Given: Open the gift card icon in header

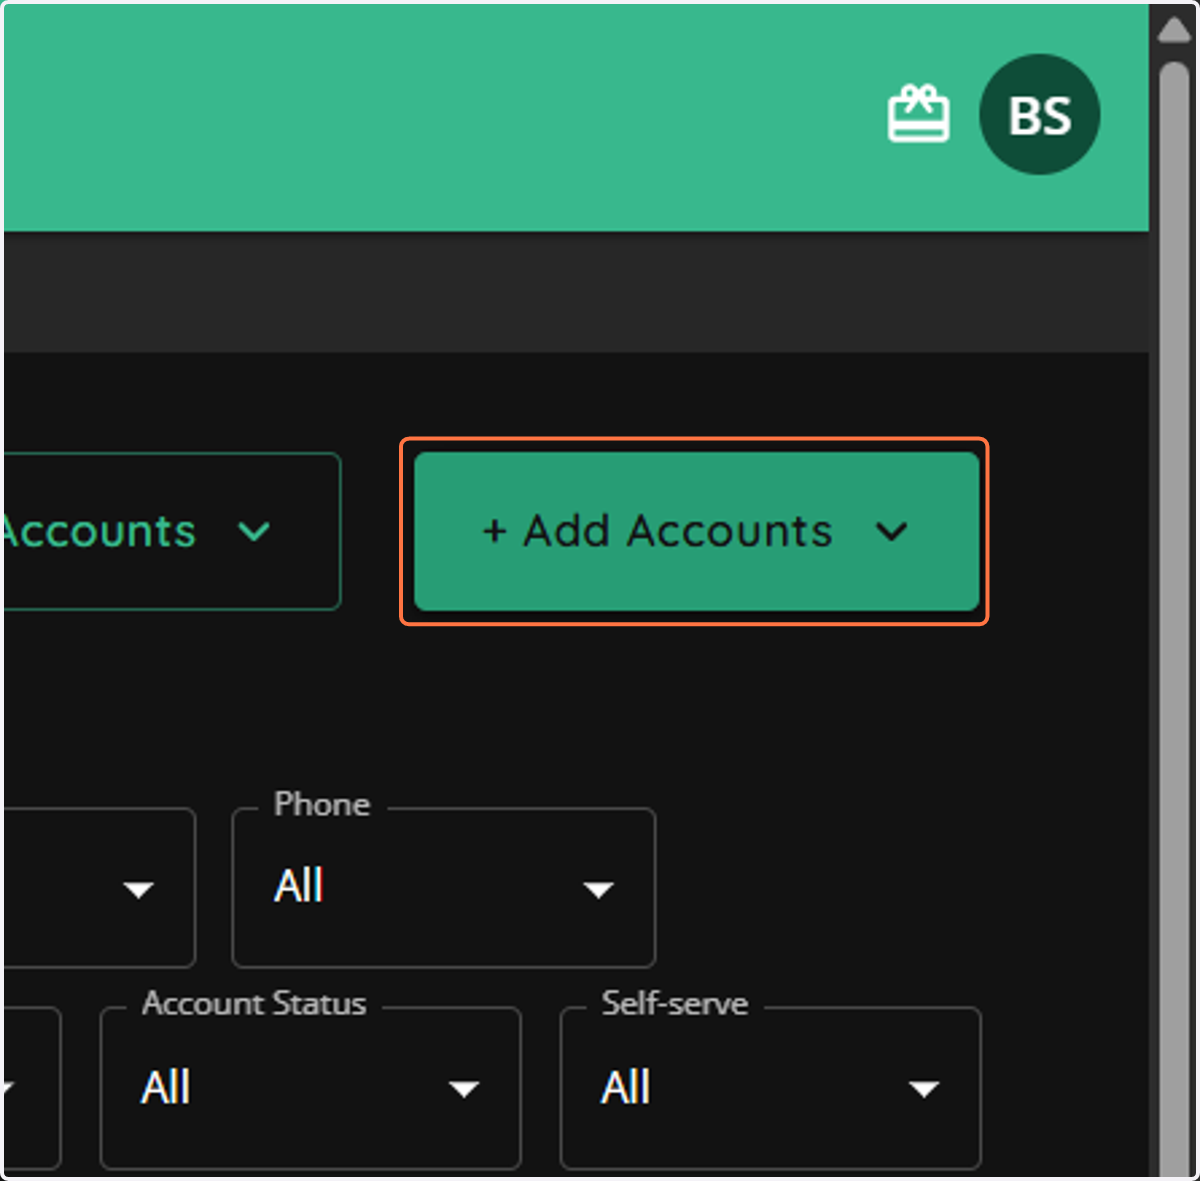Looking at the screenshot, I should click(918, 115).
